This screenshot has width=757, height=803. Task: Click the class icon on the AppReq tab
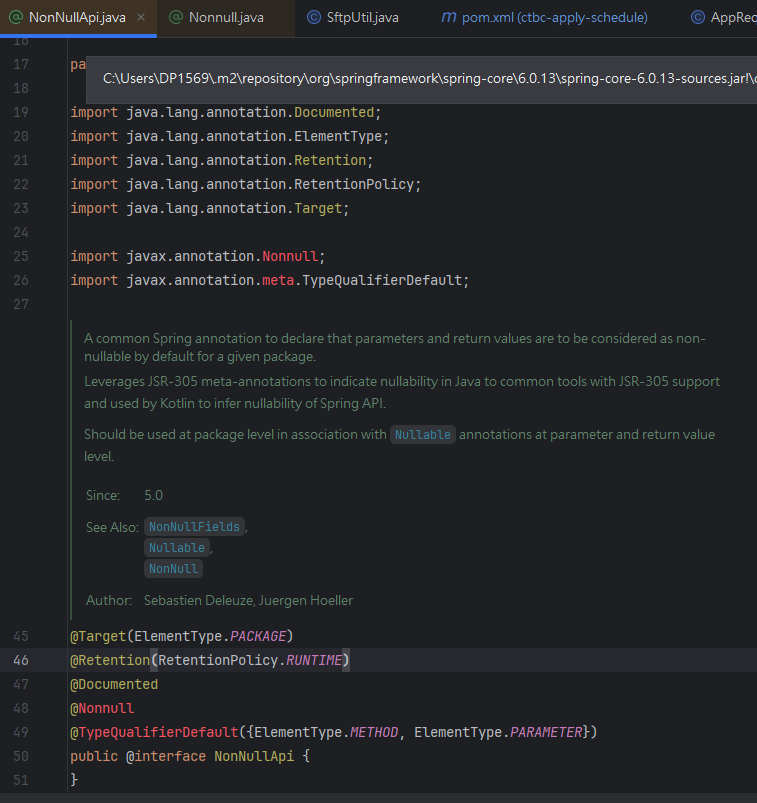698,17
